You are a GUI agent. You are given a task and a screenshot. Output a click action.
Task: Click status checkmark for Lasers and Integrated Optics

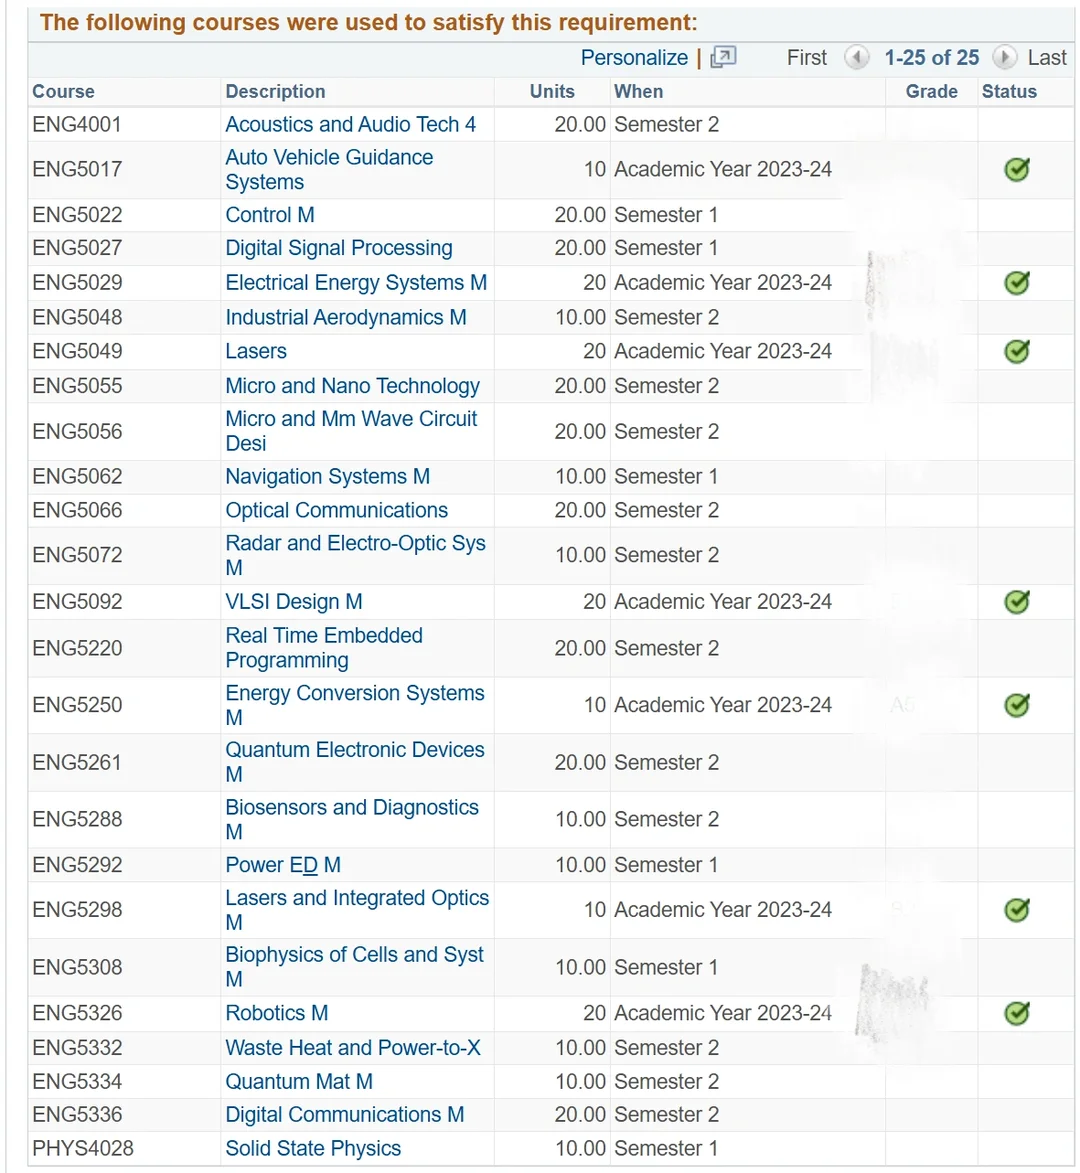click(1016, 910)
